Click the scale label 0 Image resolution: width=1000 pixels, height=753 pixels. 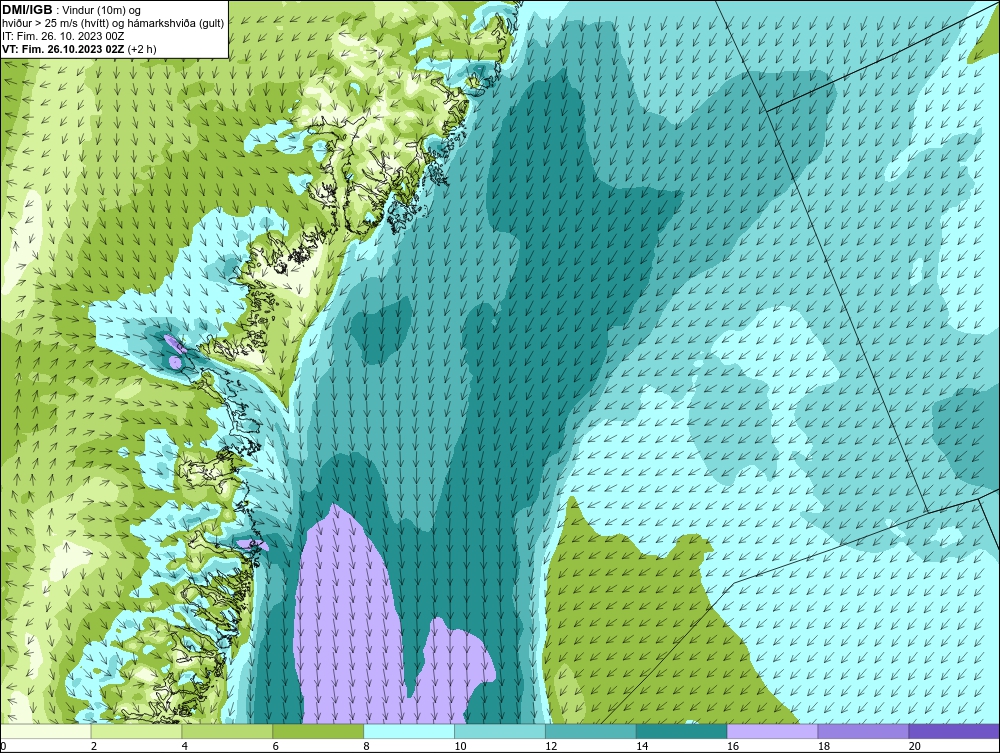point(3,746)
